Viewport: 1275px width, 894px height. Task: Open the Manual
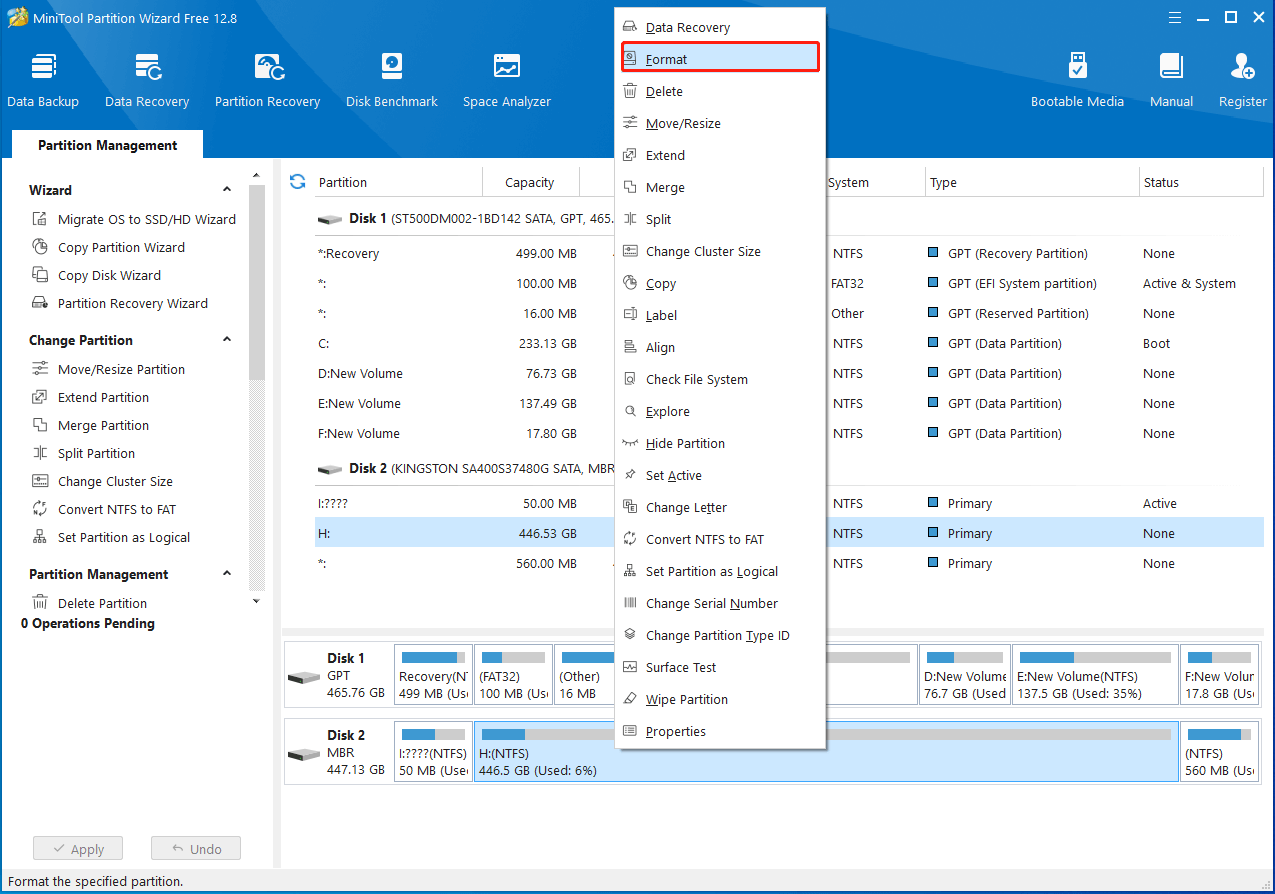click(x=1171, y=81)
